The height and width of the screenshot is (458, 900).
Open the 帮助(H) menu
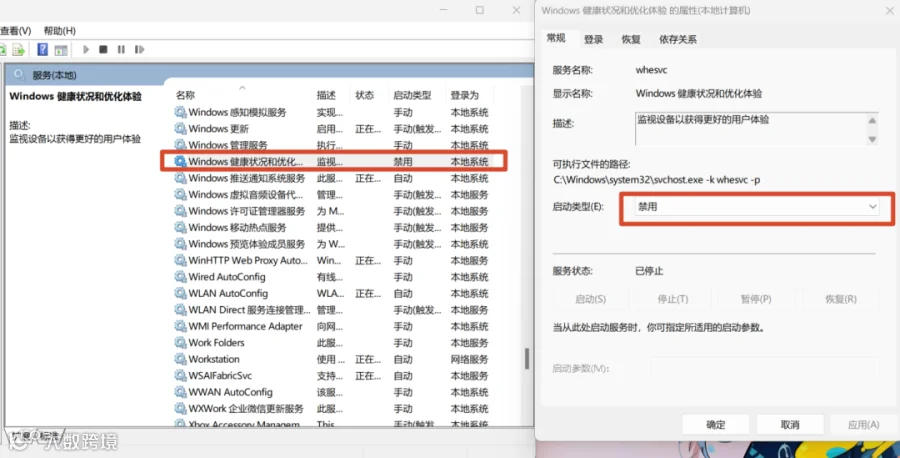(60, 30)
